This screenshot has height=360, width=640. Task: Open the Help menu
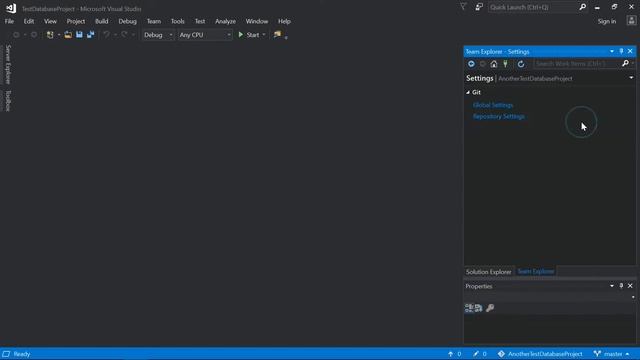point(284,21)
